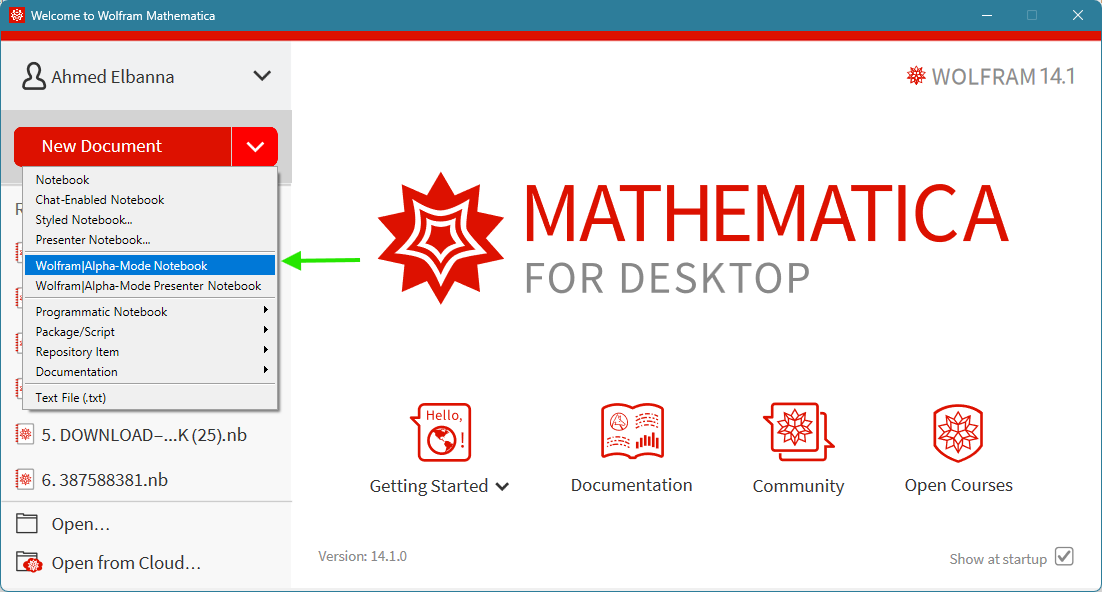Click Open... to browse files
The image size is (1102, 592).
point(80,525)
